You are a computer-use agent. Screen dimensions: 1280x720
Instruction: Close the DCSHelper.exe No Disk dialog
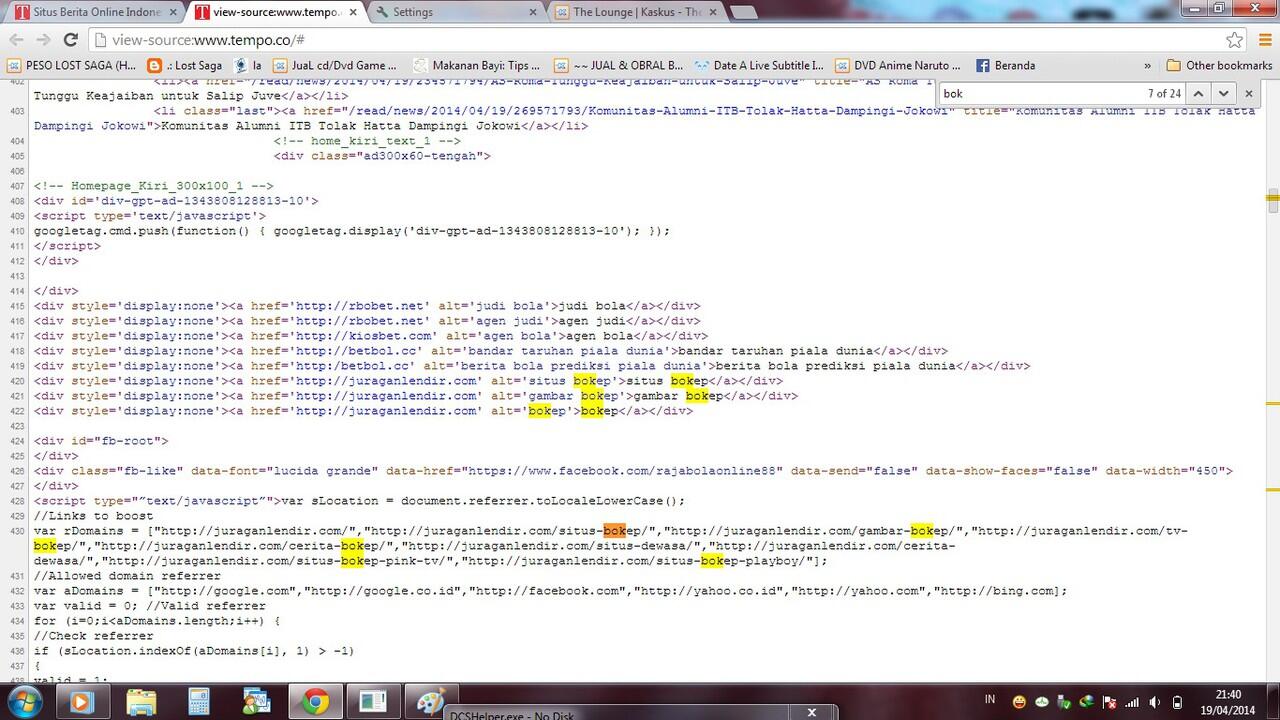(811, 712)
